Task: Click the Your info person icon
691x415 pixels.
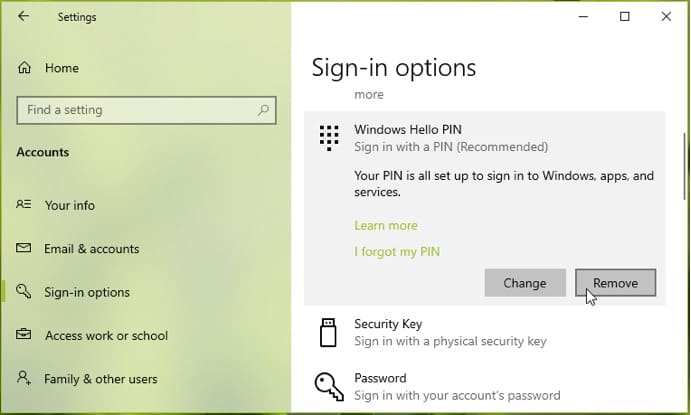Action: 24,205
